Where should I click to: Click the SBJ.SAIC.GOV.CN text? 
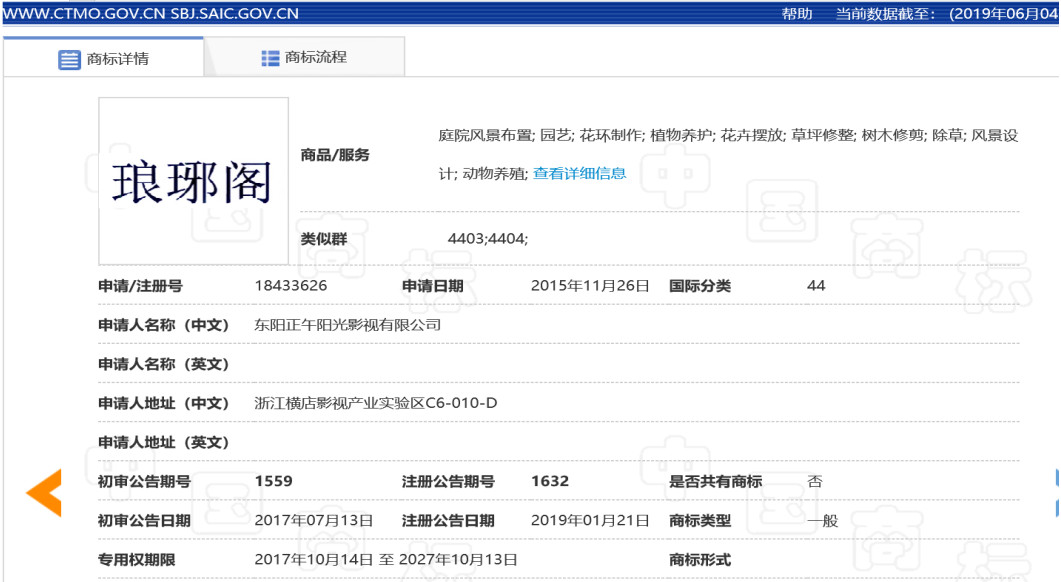click(235, 15)
